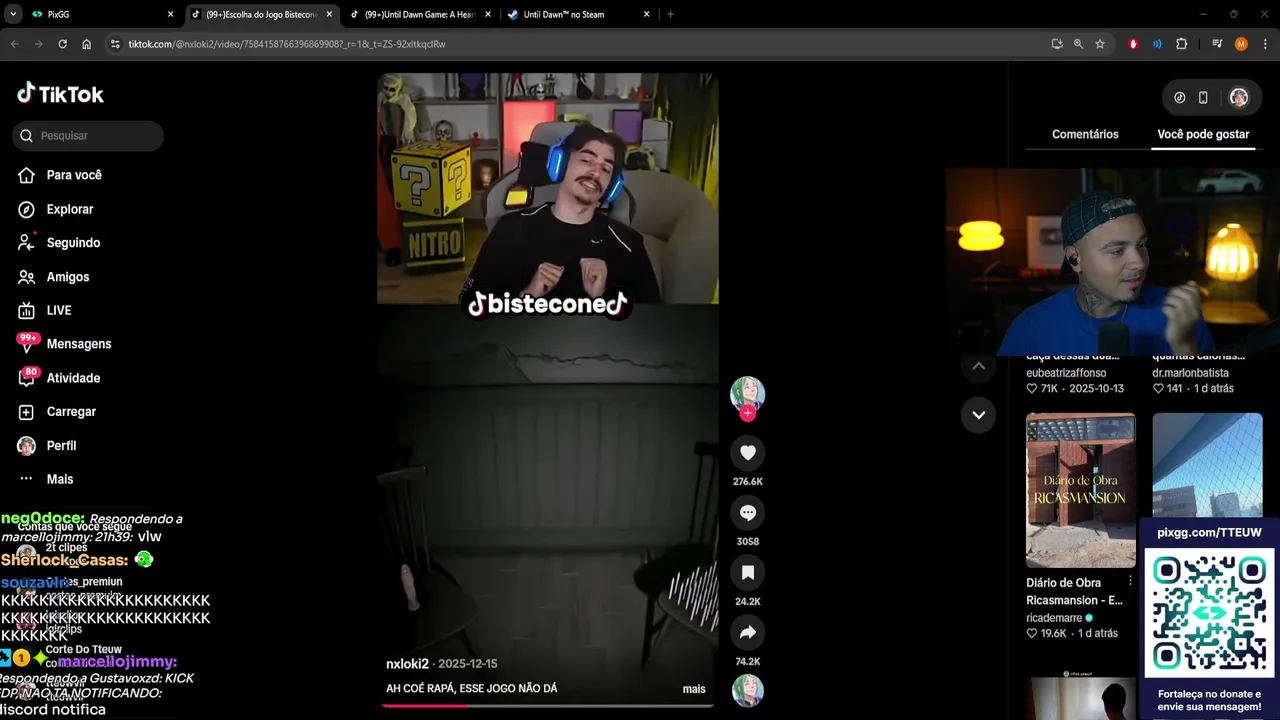This screenshot has width=1280, height=720.
Task: Expand caption with mais link
Action: click(694, 689)
